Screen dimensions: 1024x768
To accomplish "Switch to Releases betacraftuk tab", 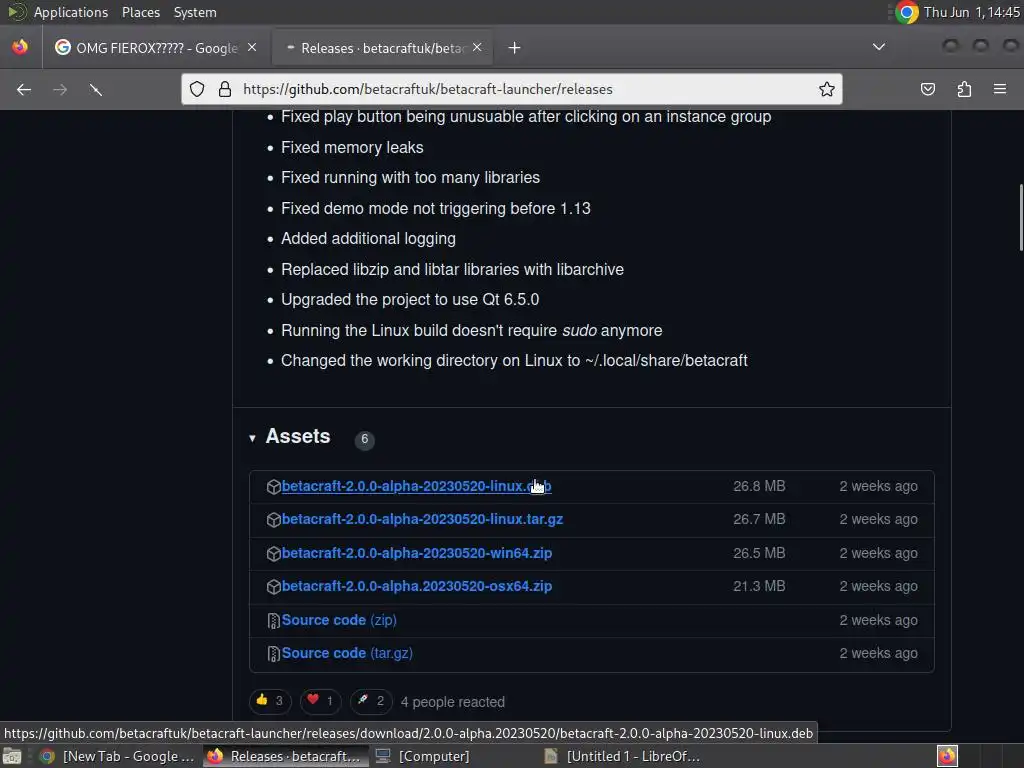I will click(x=382, y=48).
